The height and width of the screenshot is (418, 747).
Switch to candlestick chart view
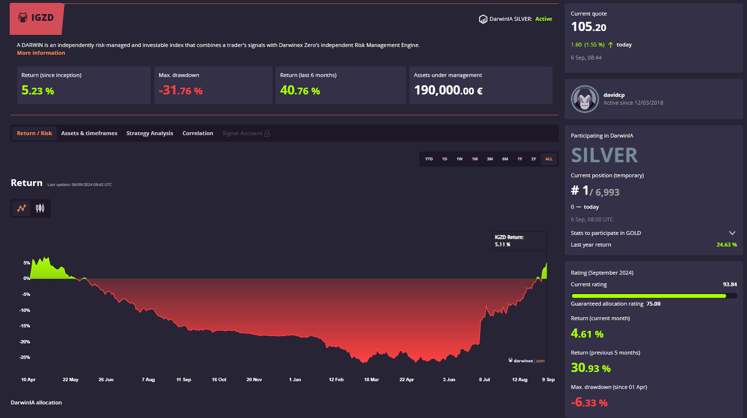point(40,208)
